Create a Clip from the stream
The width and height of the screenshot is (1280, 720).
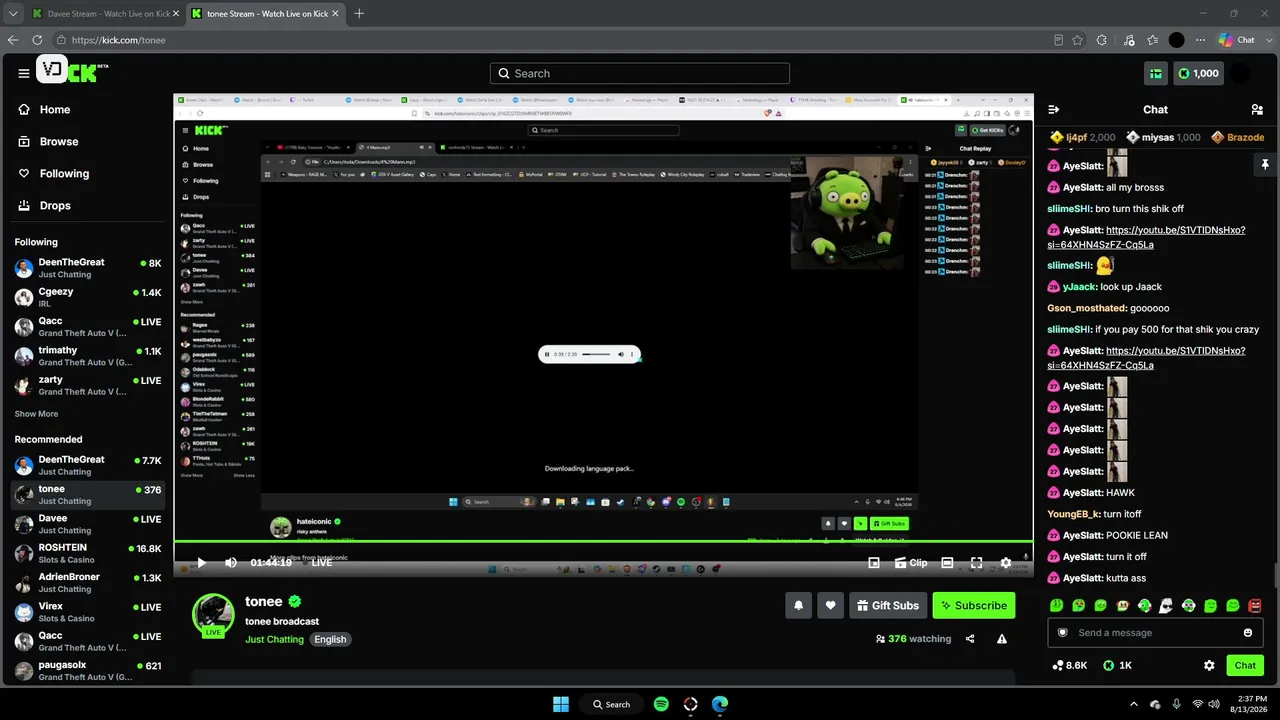[911, 563]
